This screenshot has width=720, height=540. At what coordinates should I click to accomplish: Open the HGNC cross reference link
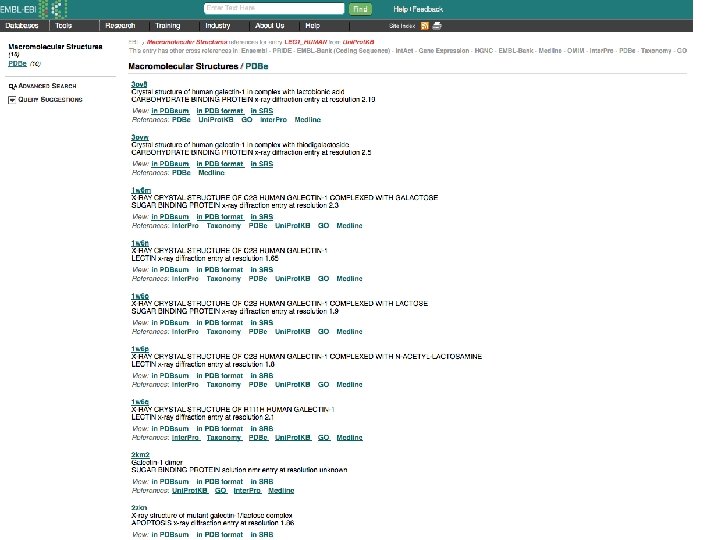point(484,51)
